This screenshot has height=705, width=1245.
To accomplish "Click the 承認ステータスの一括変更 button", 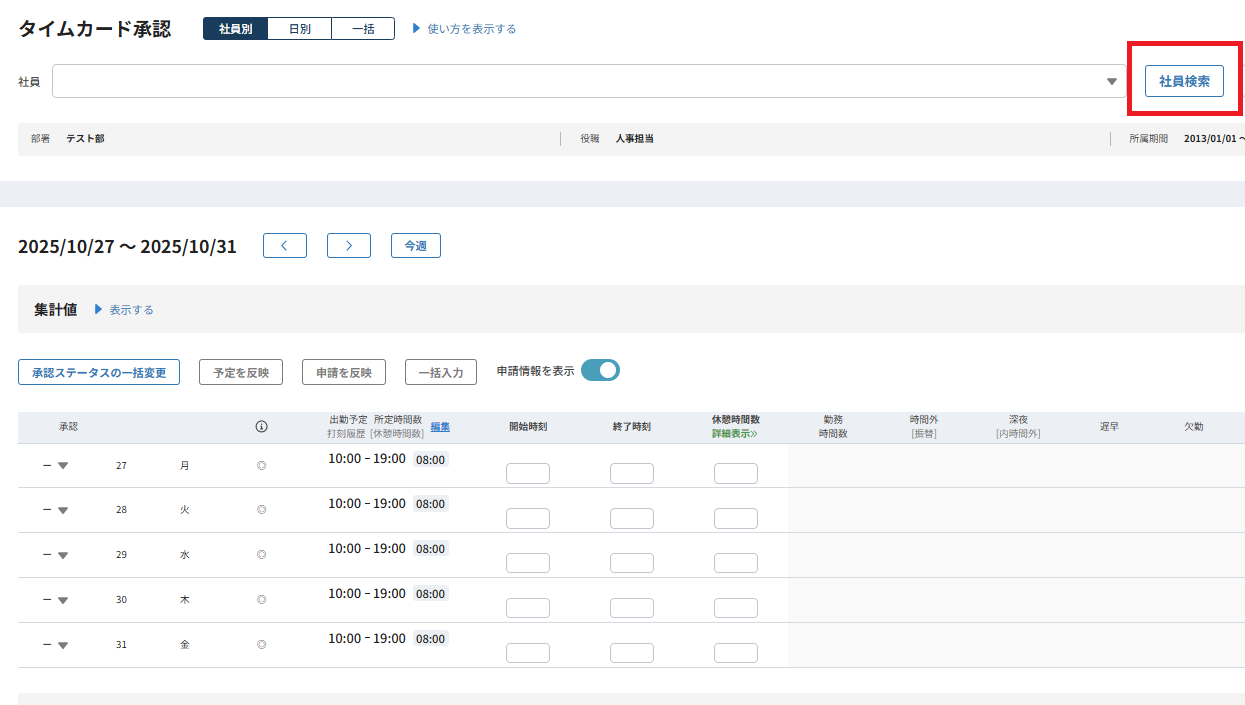I will [99, 372].
